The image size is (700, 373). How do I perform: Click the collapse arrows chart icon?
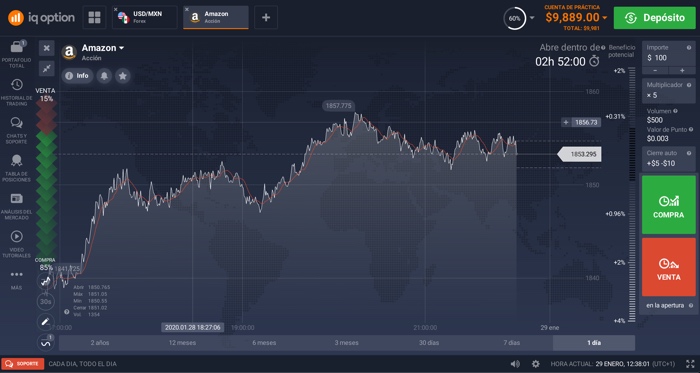[46, 68]
